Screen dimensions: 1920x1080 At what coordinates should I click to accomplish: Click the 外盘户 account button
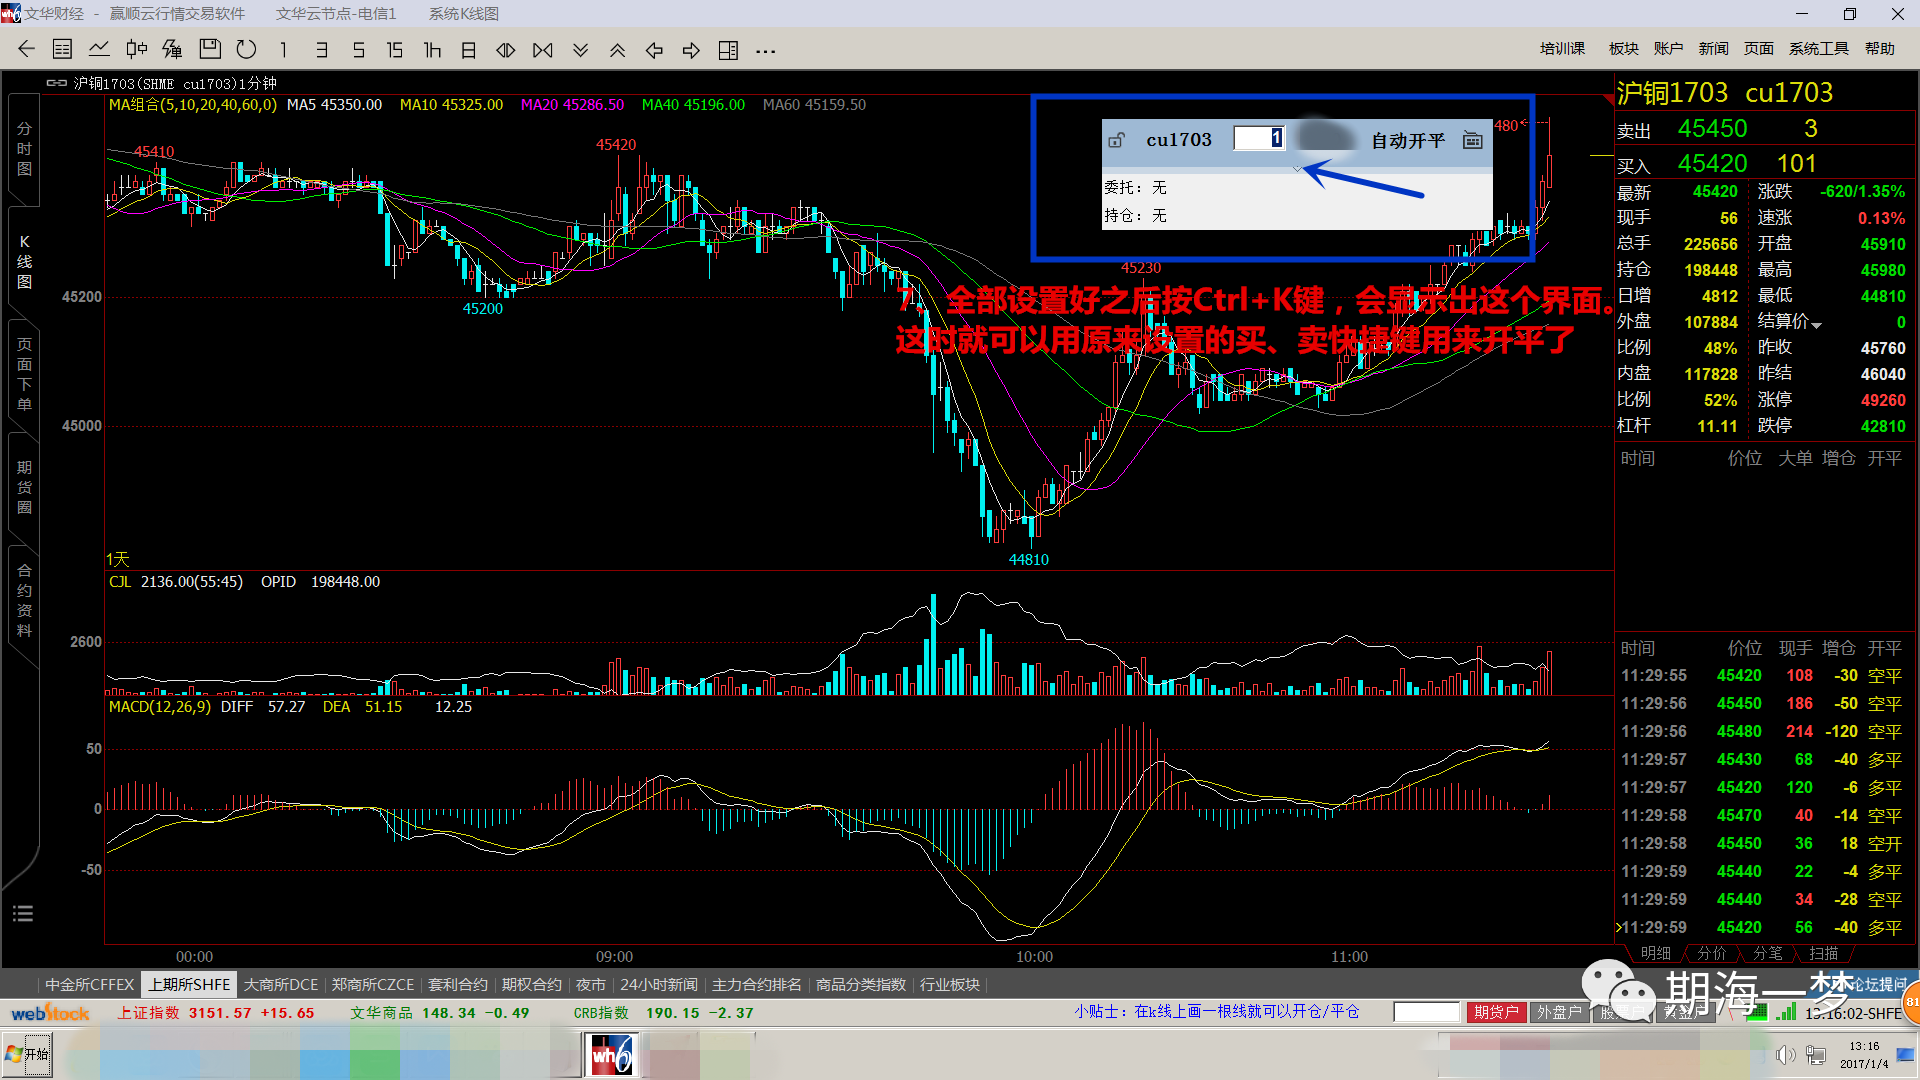(x=1559, y=1012)
